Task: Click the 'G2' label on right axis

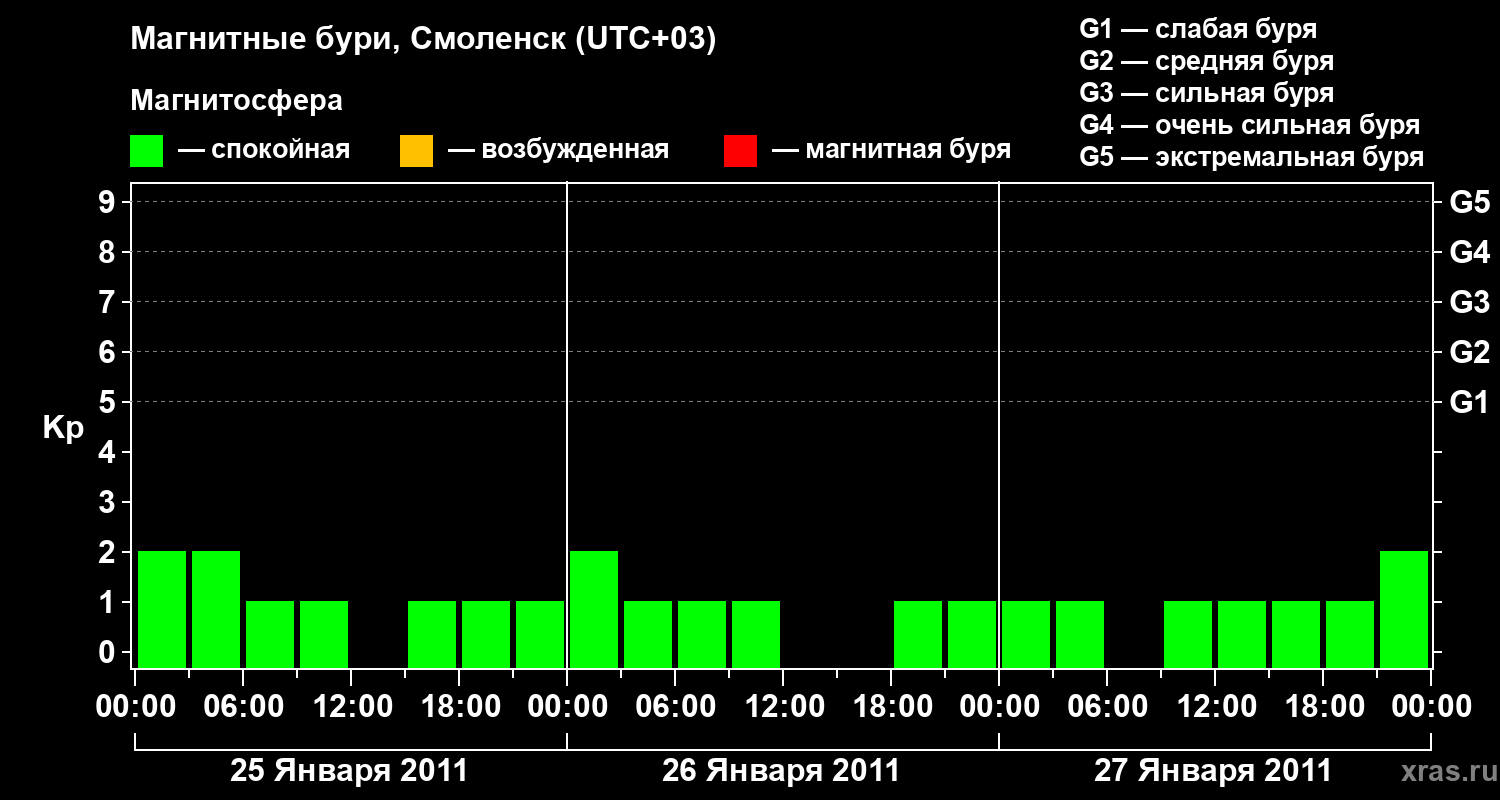Action: pyautogui.click(x=1469, y=352)
